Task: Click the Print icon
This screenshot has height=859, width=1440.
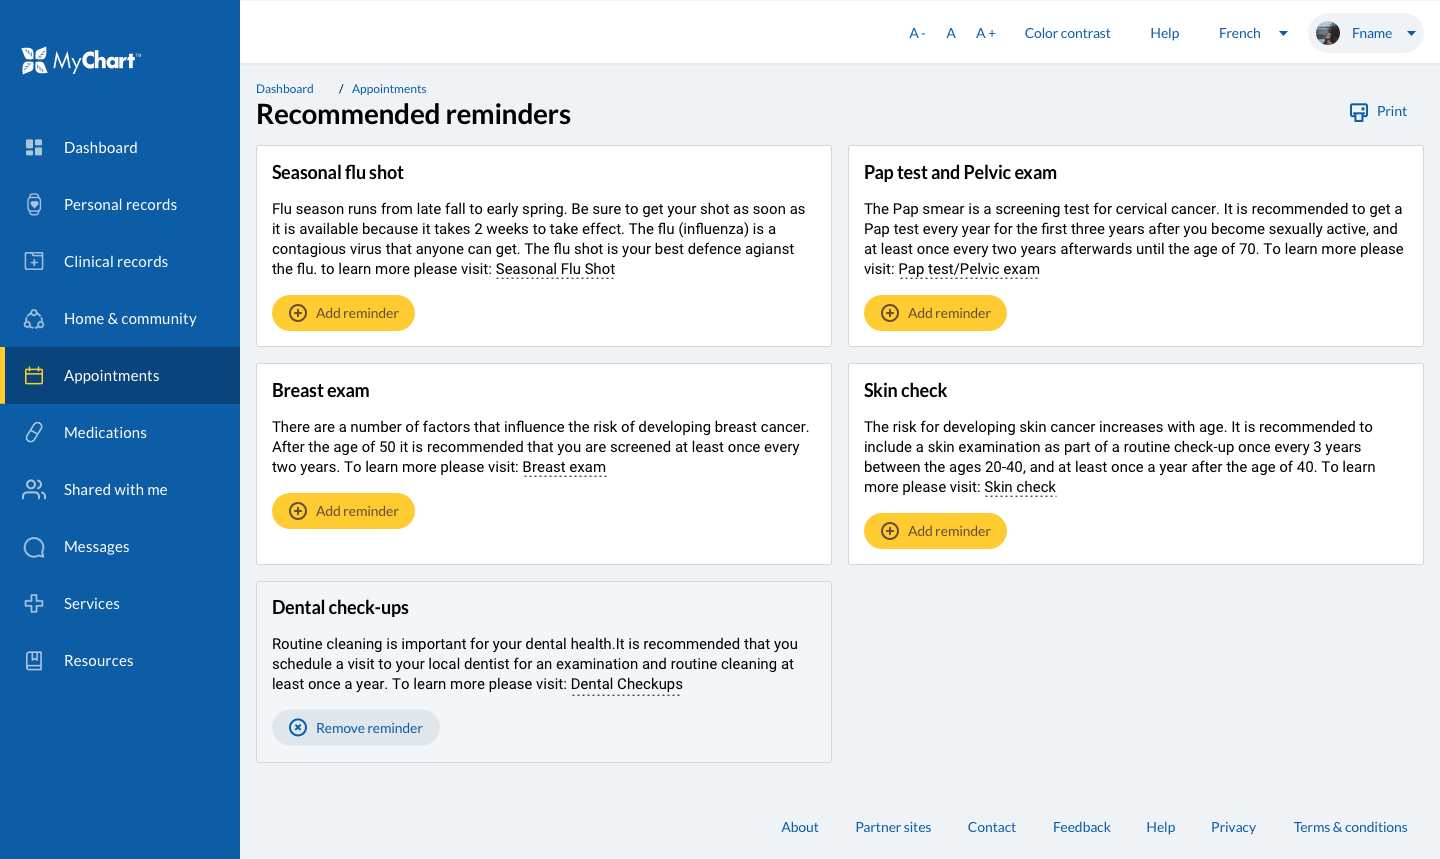Action: pyautogui.click(x=1358, y=112)
